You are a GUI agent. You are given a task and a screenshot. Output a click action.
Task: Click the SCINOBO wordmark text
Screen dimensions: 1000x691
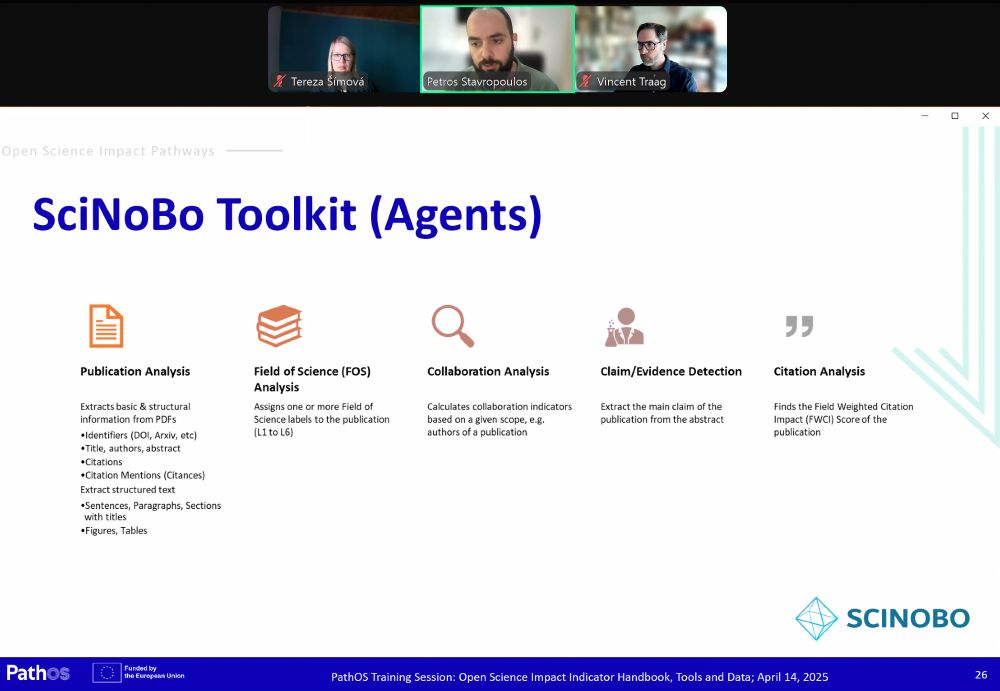908,618
